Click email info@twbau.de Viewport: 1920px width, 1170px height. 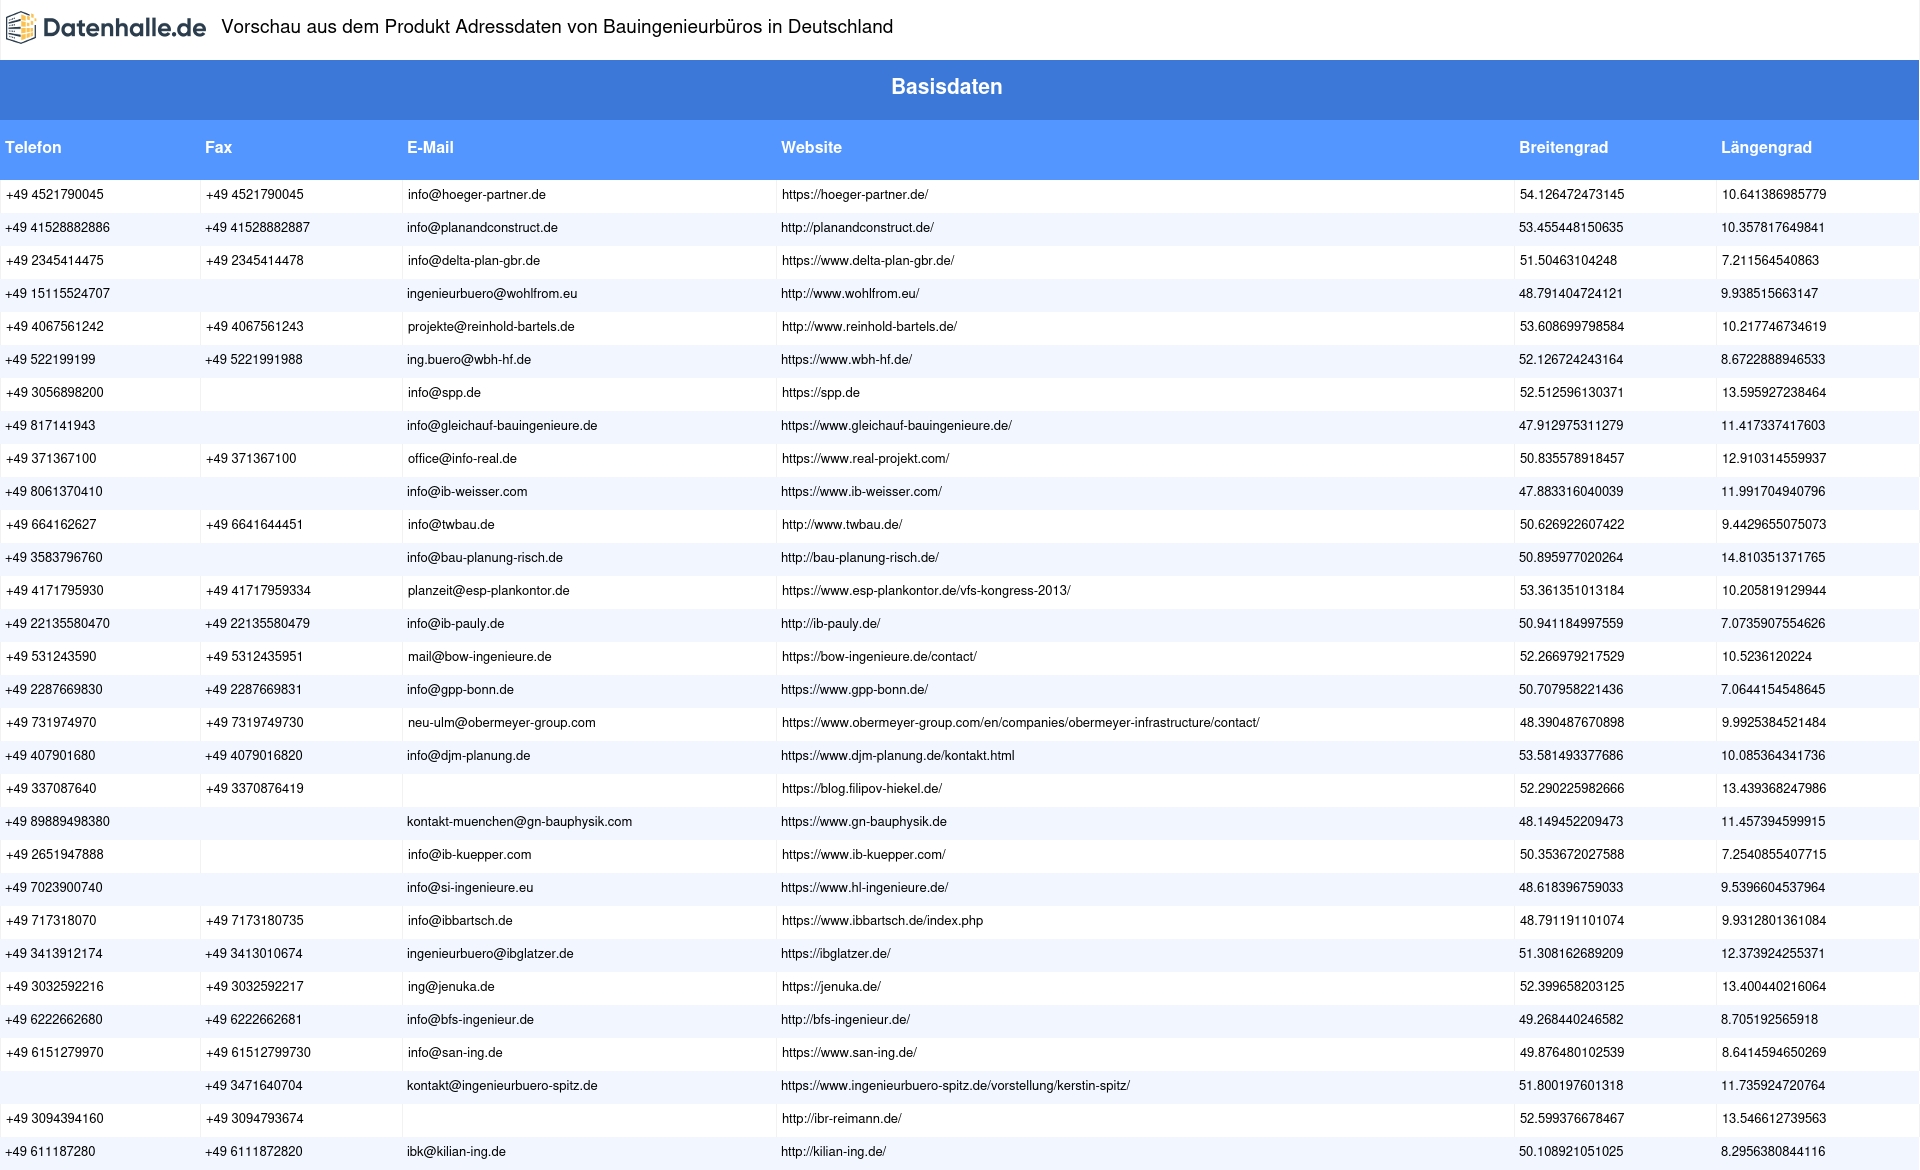(x=451, y=525)
